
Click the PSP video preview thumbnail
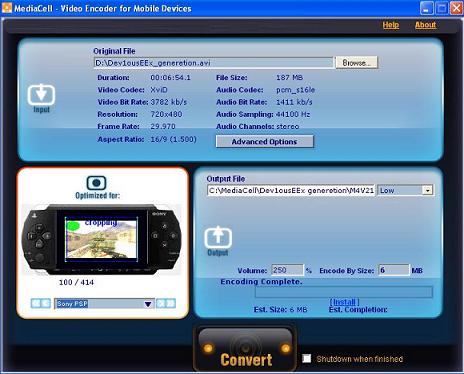pyautogui.click(x=101, y=238)
